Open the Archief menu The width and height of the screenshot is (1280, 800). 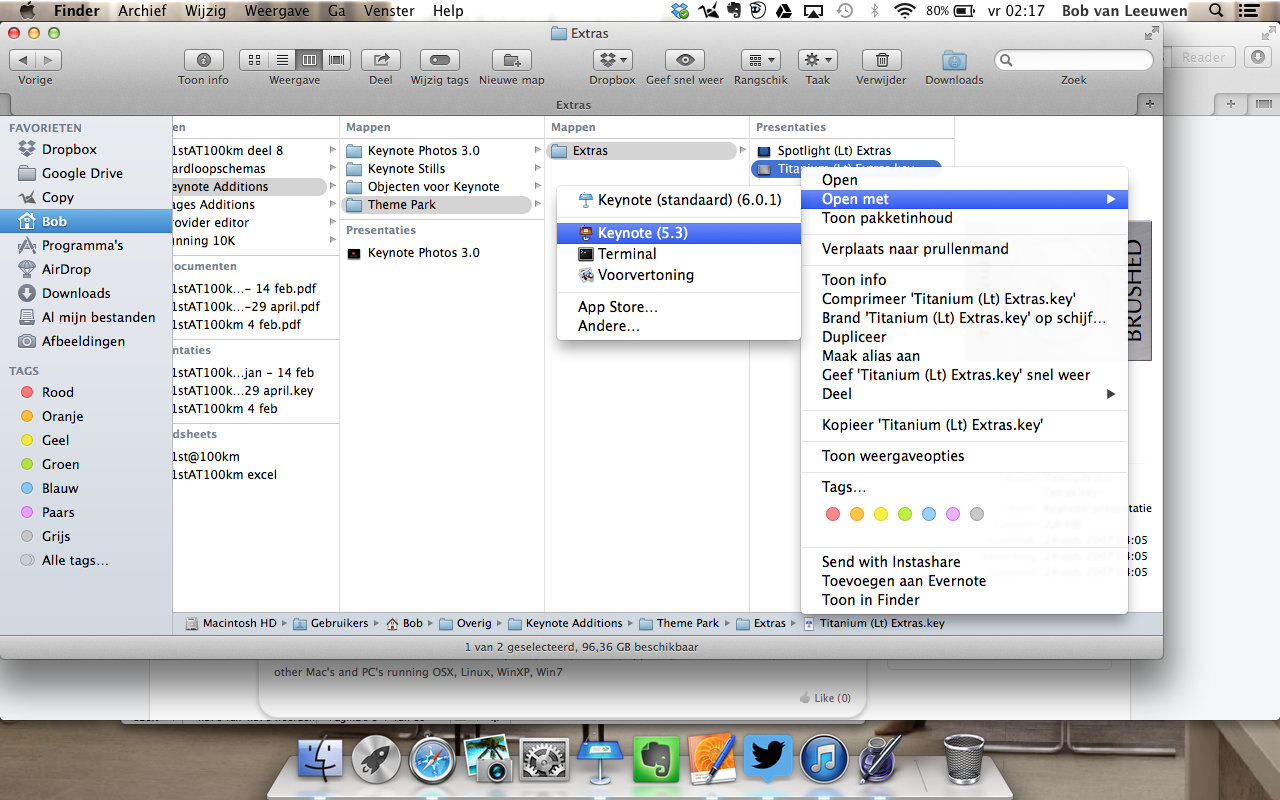click(143, 11)
